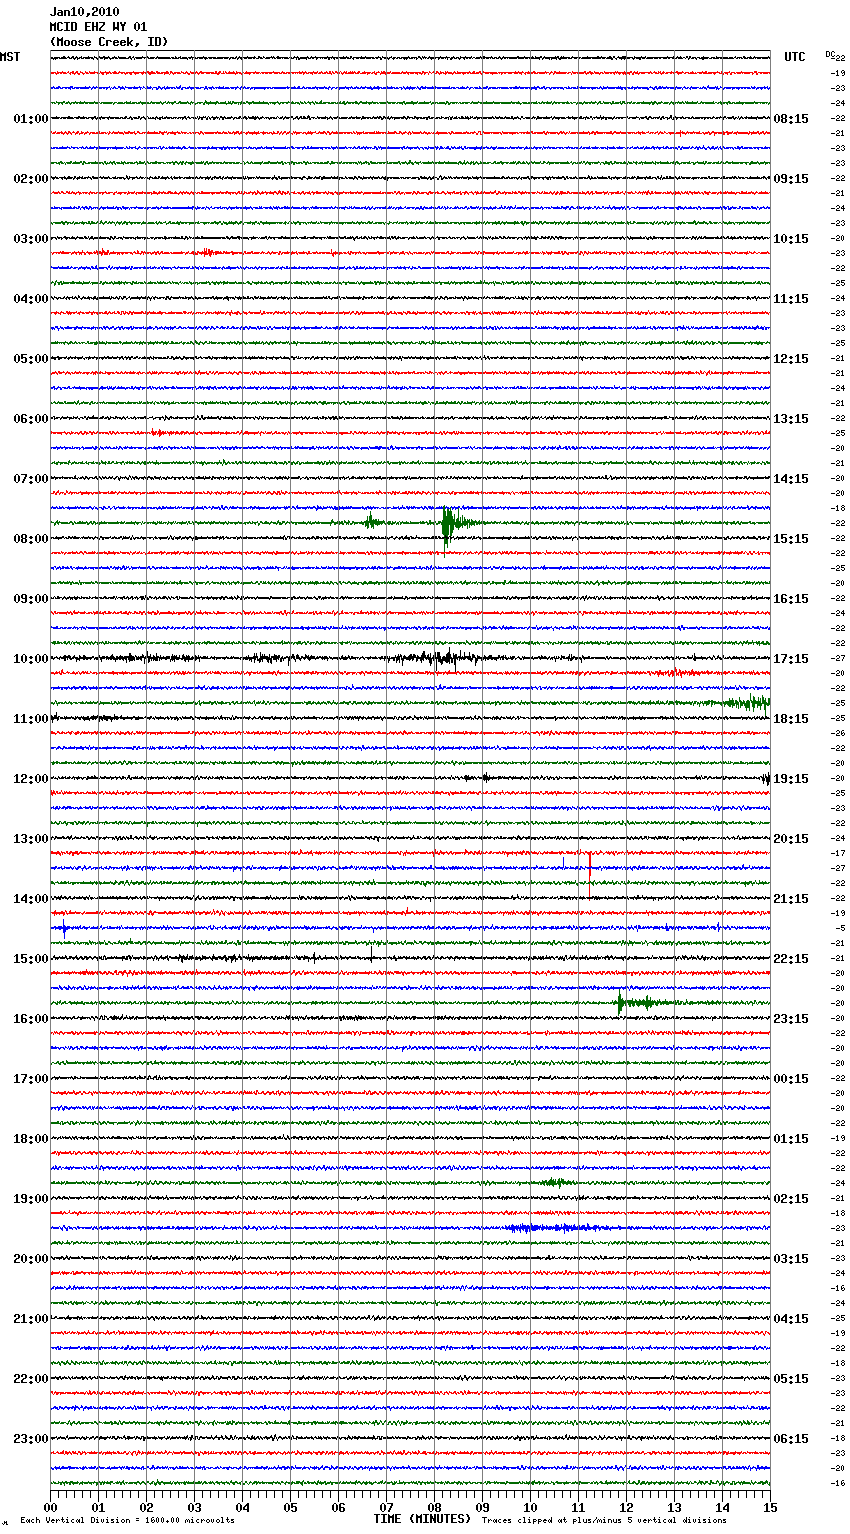The image size is (850, 1534).
Task: Click the tall red spike after 13:00
Action: [x=590, y=862]
